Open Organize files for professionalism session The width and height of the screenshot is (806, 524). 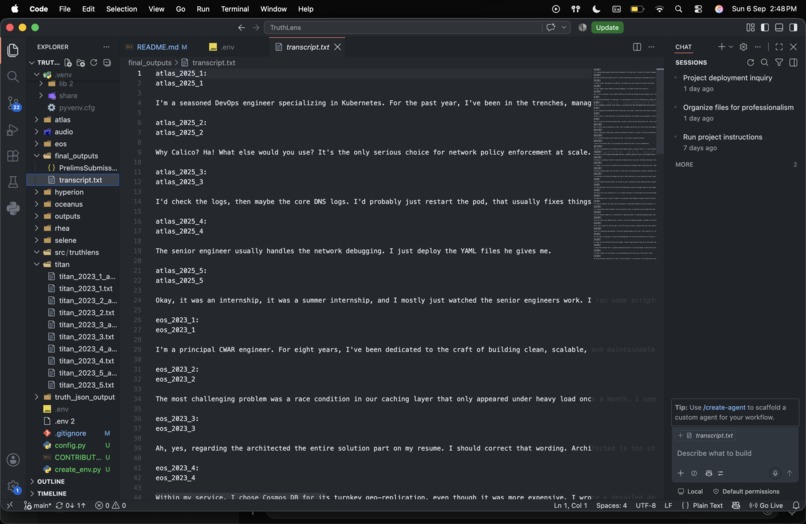738,107
